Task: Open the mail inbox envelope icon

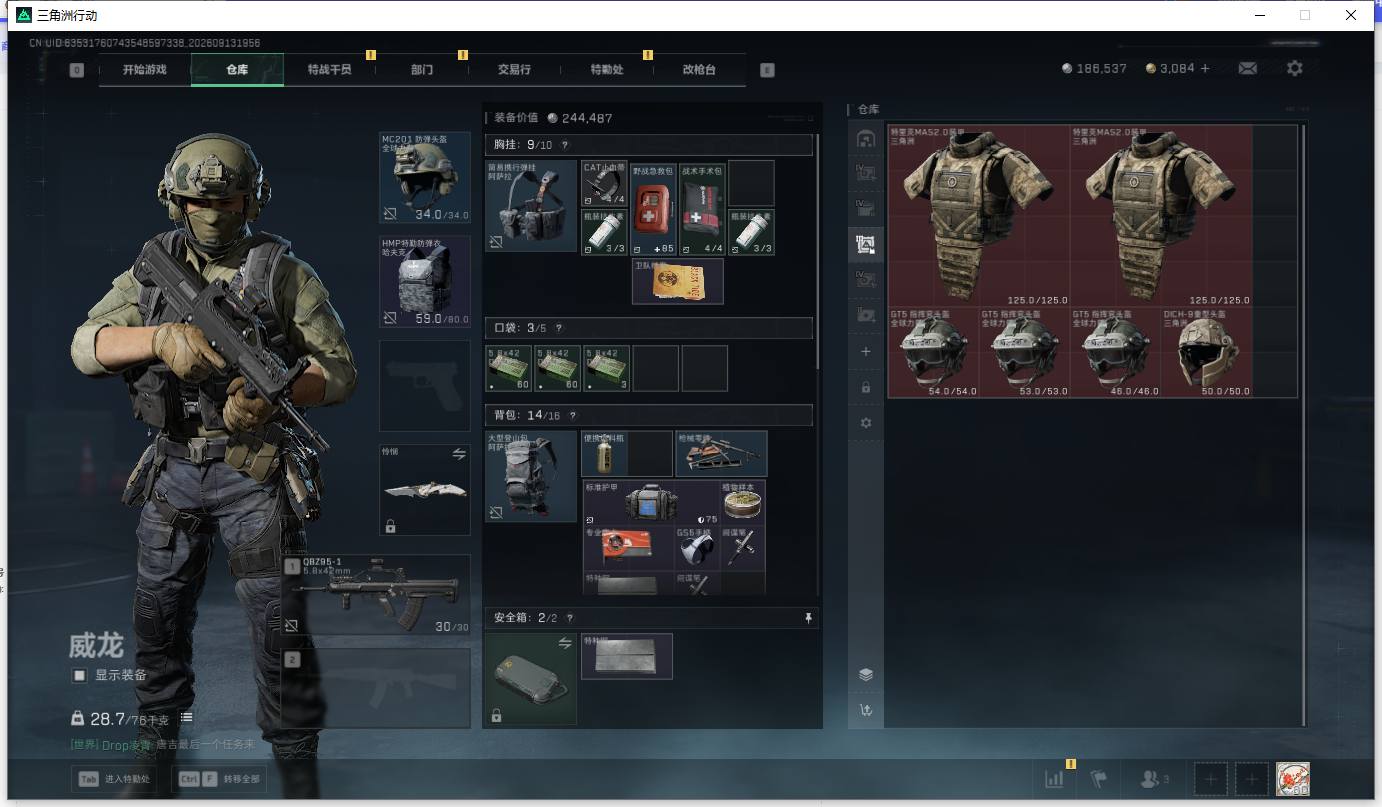Action: coord(1247,68)
